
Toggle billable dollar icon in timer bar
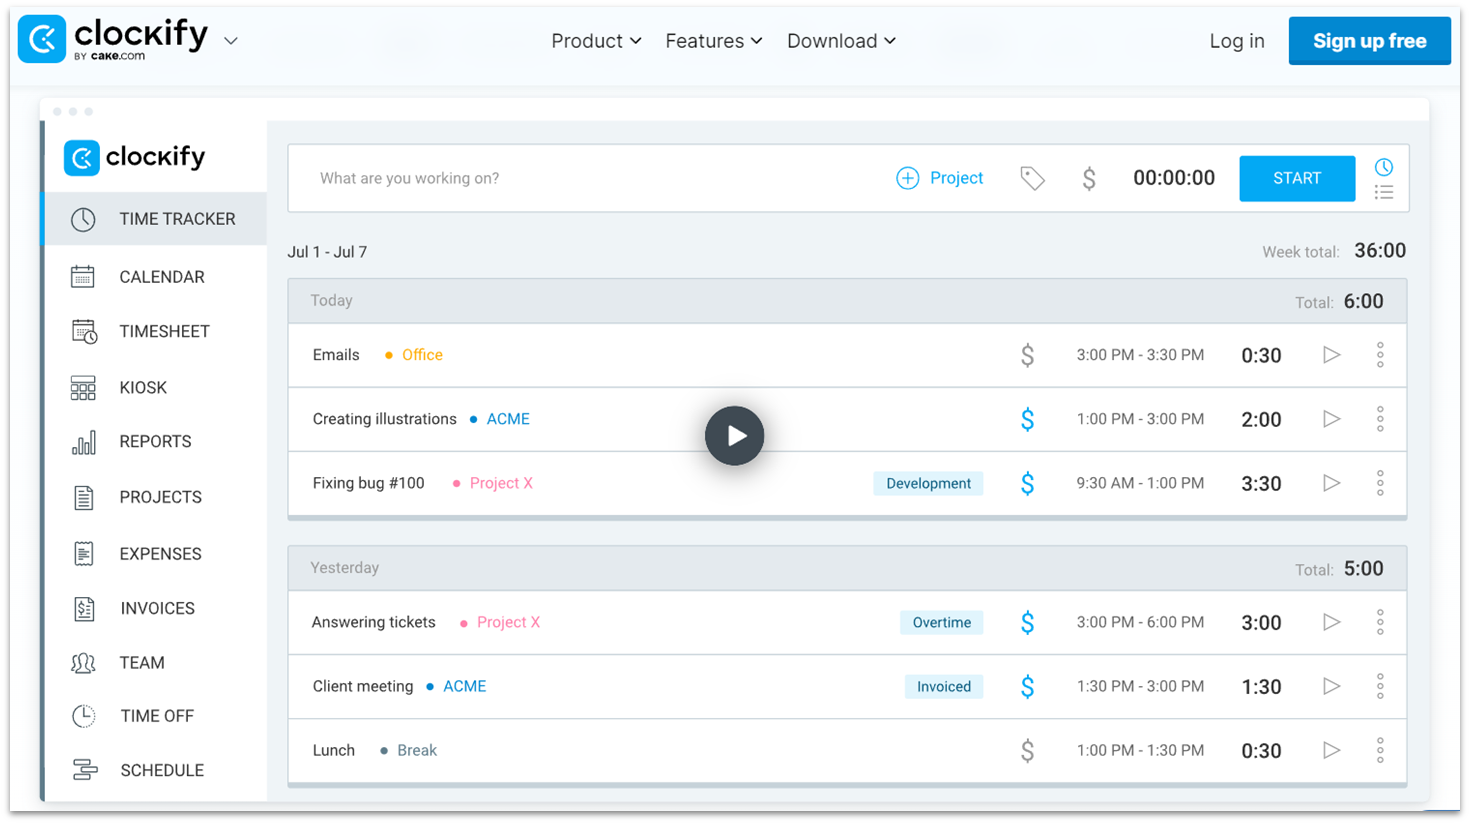[x=1089, y=178]
